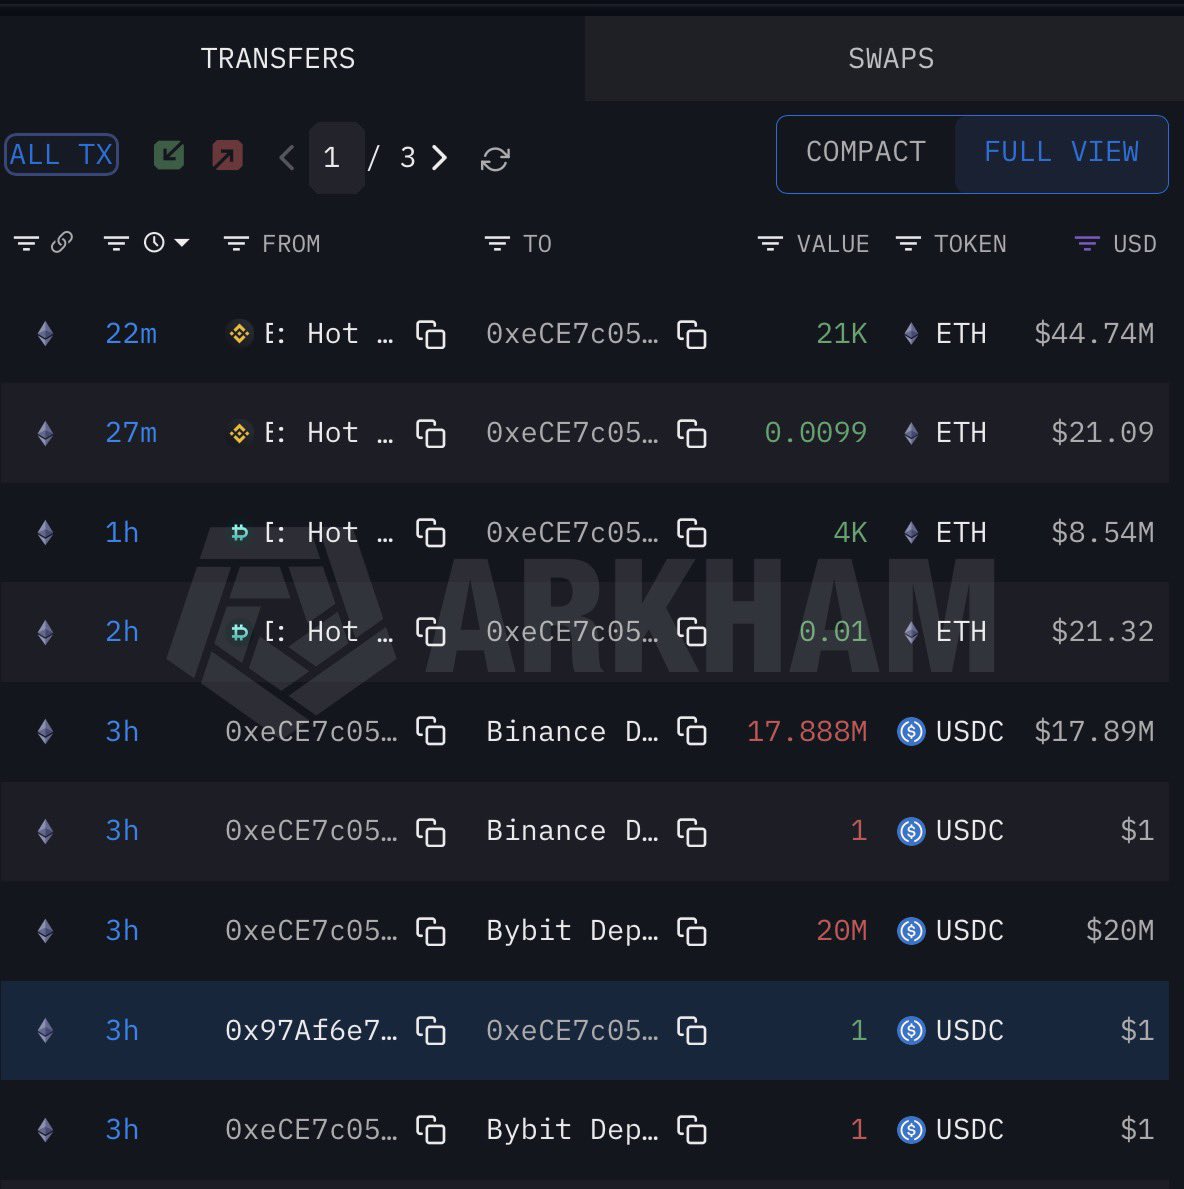Copy Binance deposit address in 17.888M row
The height and width of the screenshot is (1189, 1184).
[x=692, y=732]
